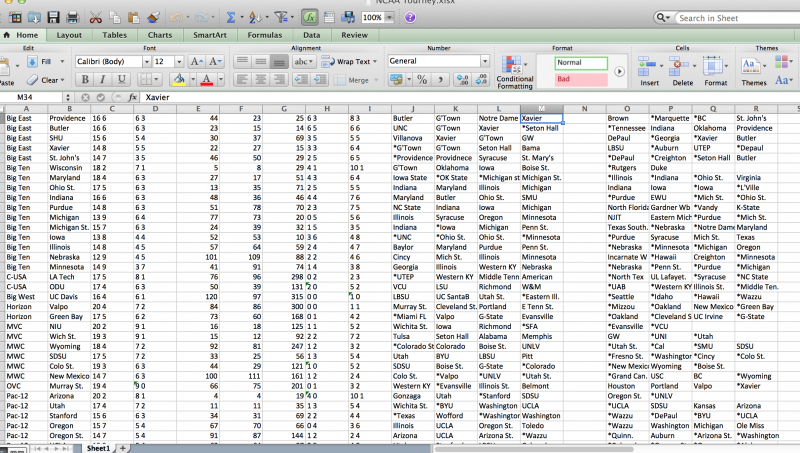The image size is (800, 453).
Task: Click the Decrease Indent icon
Action: (302, 80)
